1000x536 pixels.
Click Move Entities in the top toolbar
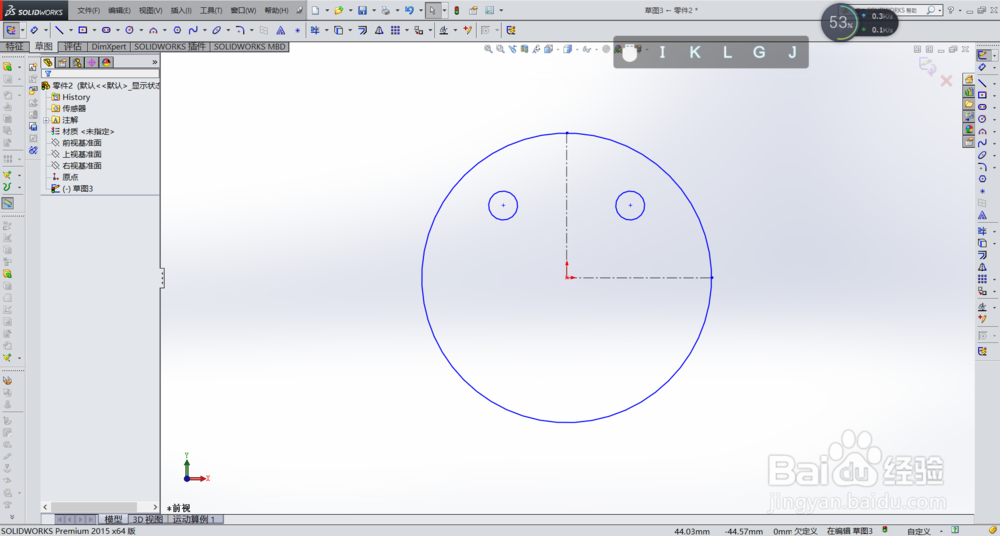[418, 30]
